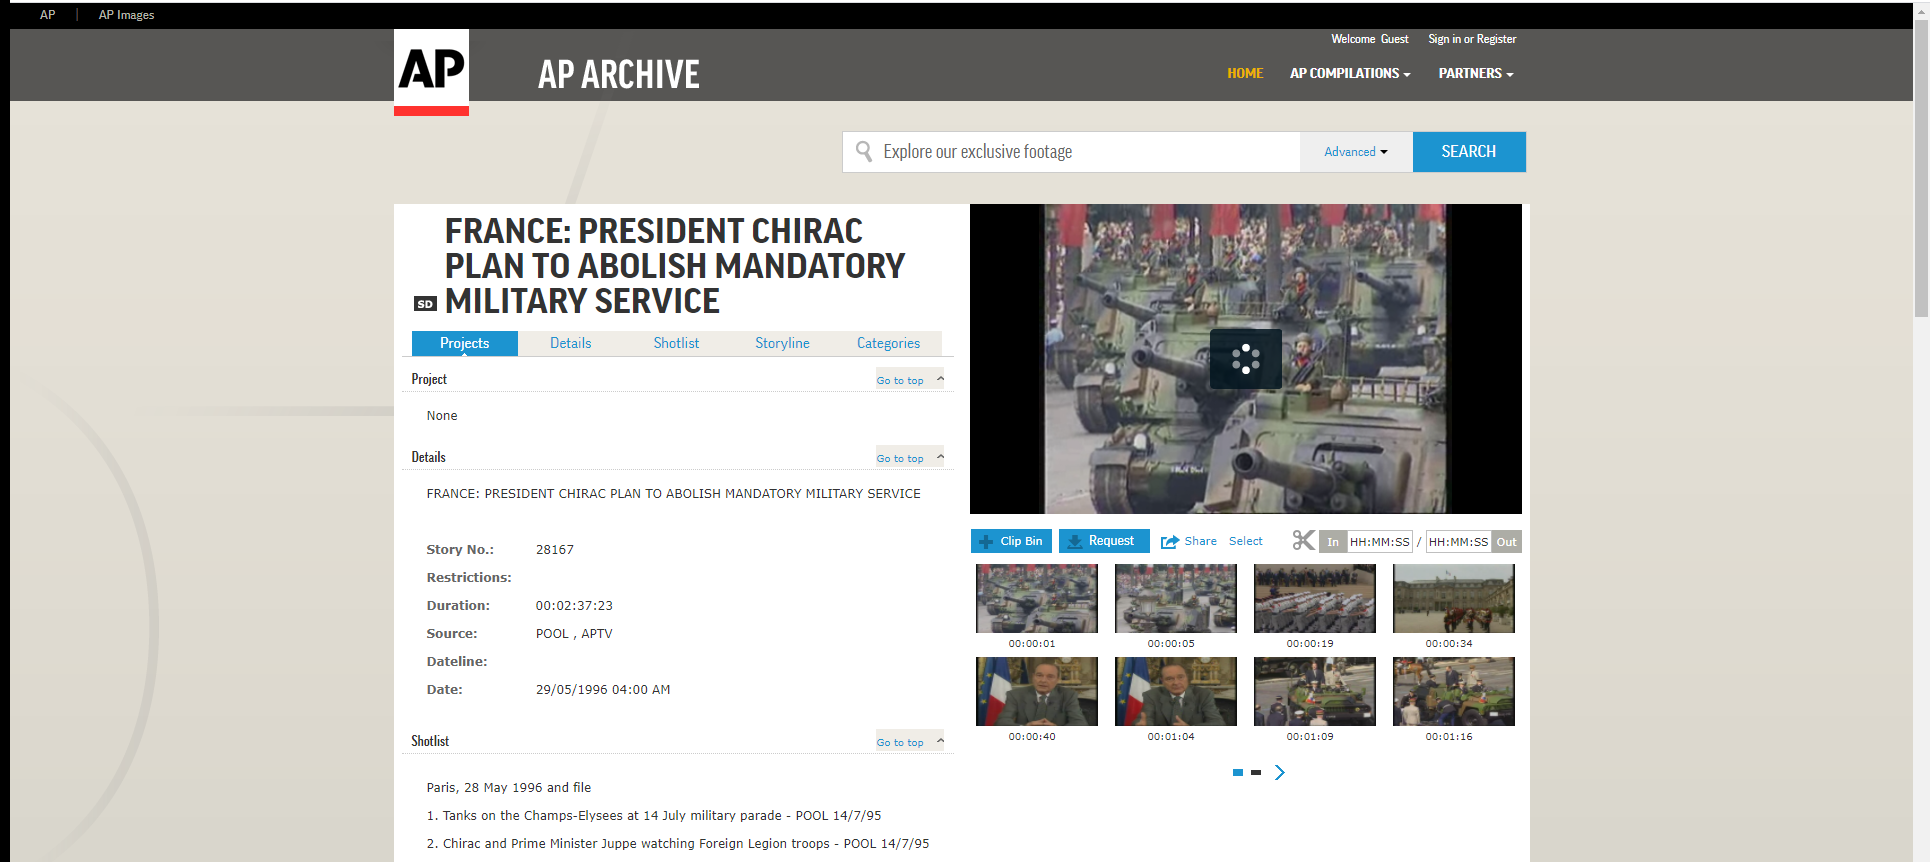Image resolution: width=1930 pixels, height=862 pixels.
Task: Add video to Clip Bin
Action: [1011, 541]
